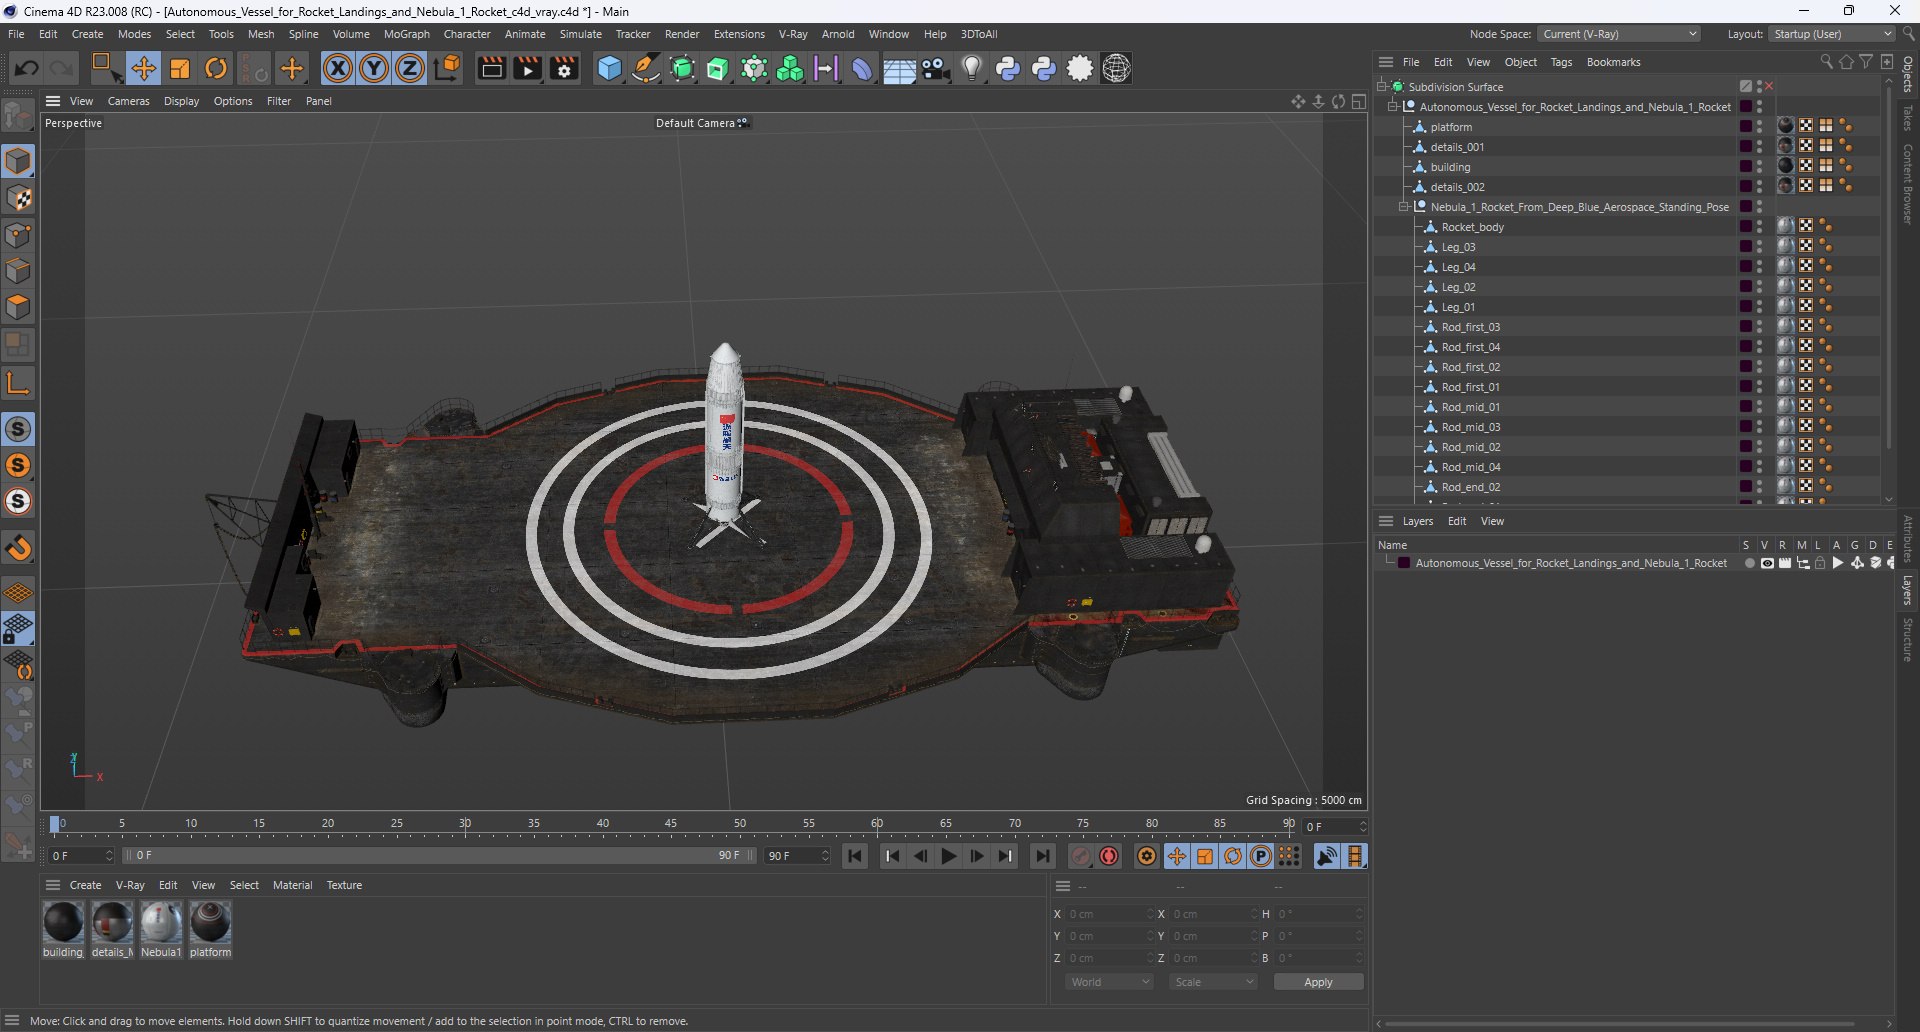Toggle X axis lock
The width and height of the screenshot is (1920, 1032).
point(338,68)
